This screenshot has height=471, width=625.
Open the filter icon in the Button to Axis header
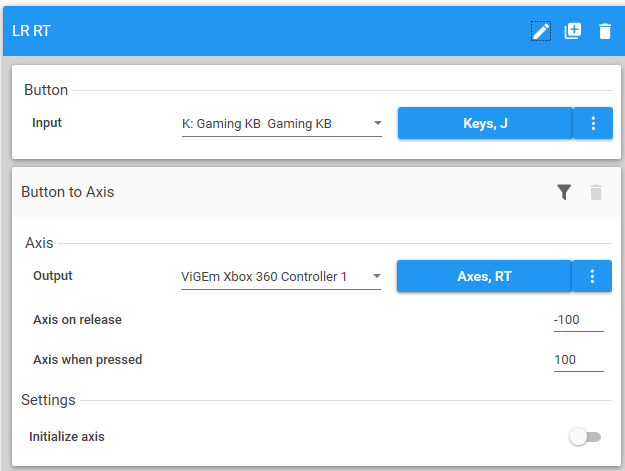pos(564,192)
